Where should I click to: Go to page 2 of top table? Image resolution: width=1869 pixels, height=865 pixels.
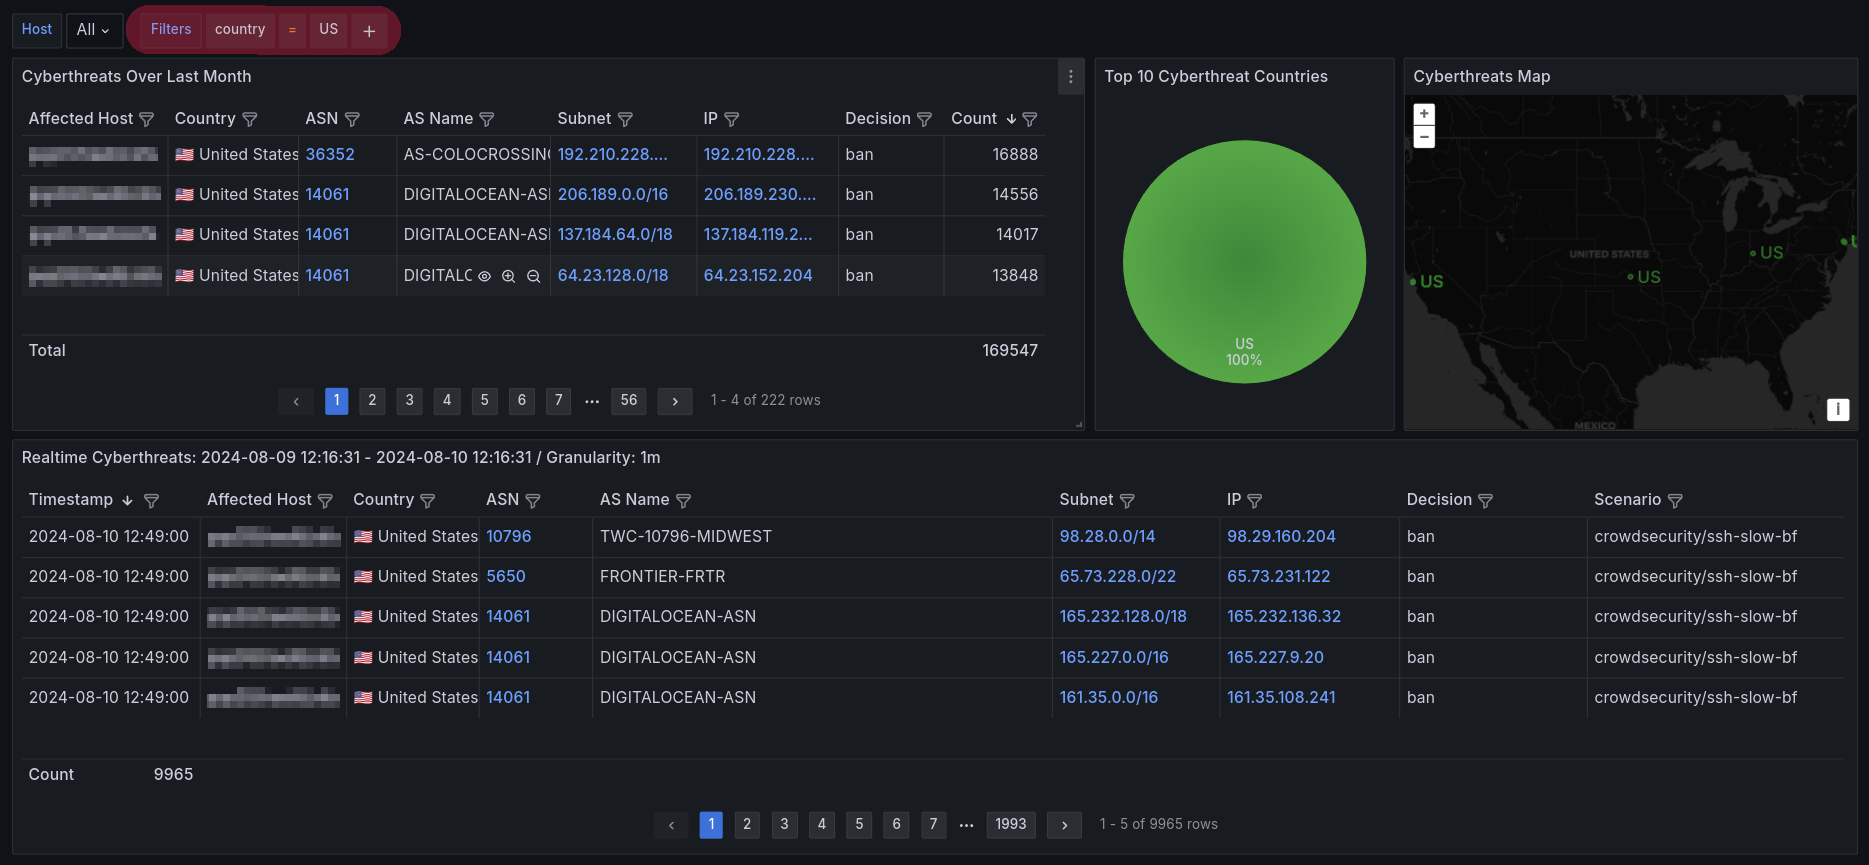(373, 401)
